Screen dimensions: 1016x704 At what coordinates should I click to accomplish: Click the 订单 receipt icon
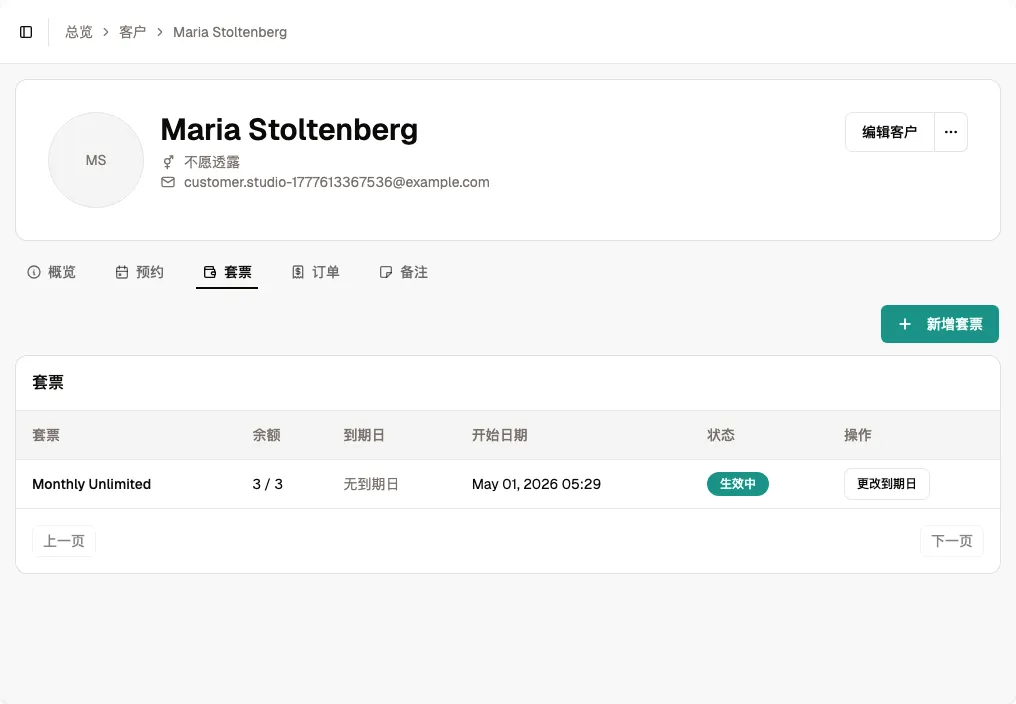(297, 272)
